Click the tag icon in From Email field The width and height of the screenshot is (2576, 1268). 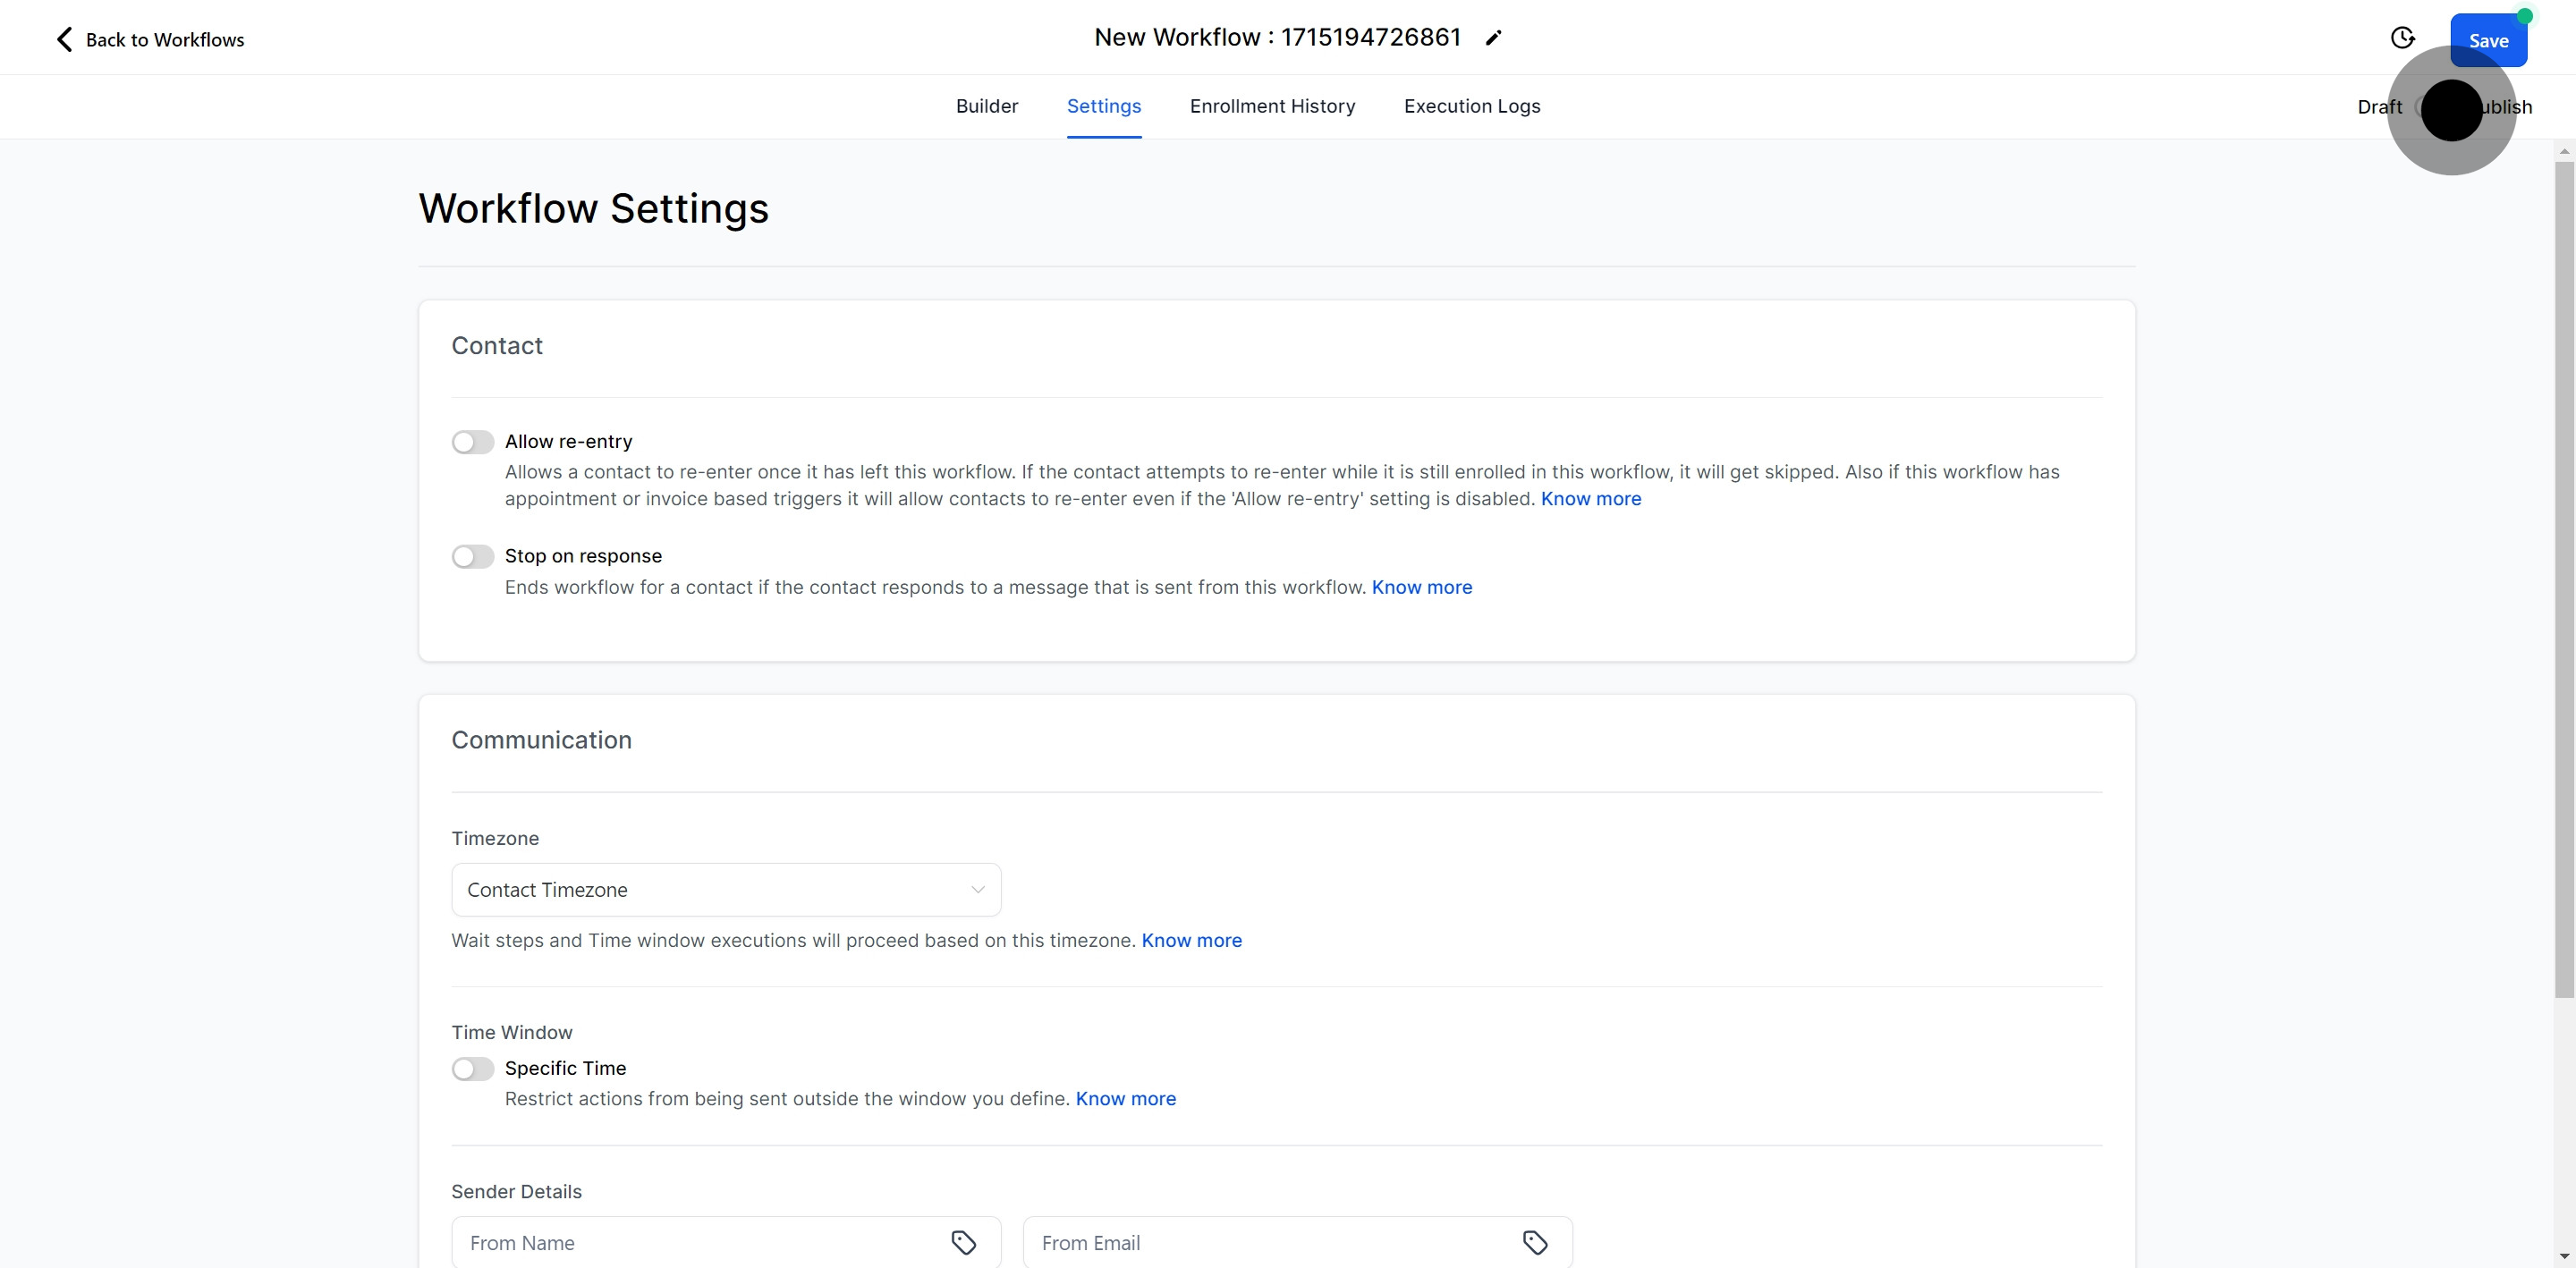pyautogui.click(x=1535, y=1242)
